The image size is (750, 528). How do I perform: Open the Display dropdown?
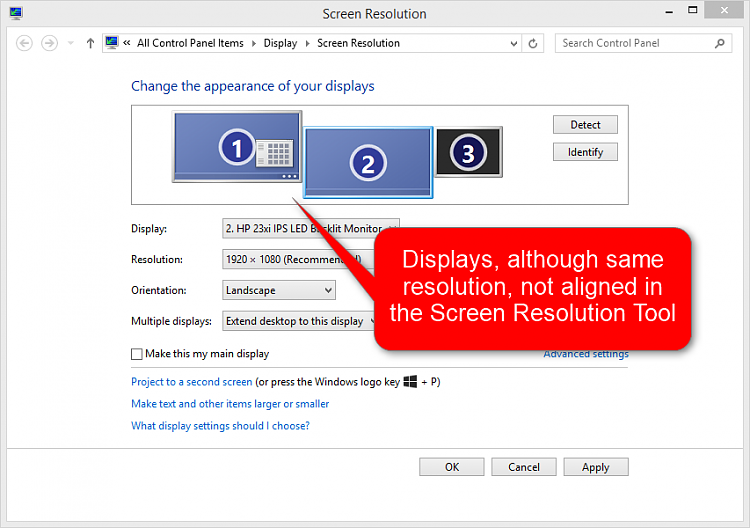(311, 229)
